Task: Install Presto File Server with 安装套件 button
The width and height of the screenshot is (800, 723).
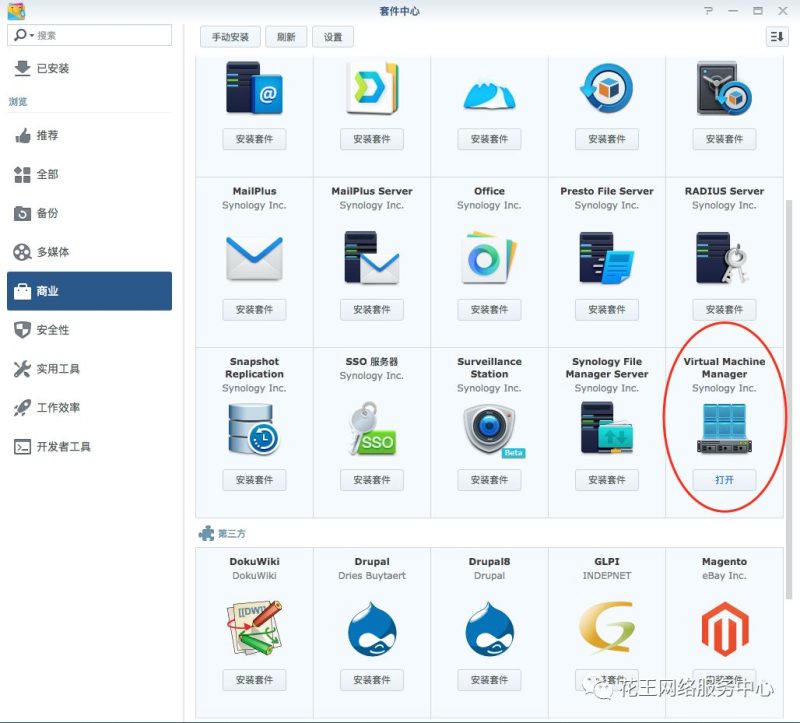Action: (606, 310)
